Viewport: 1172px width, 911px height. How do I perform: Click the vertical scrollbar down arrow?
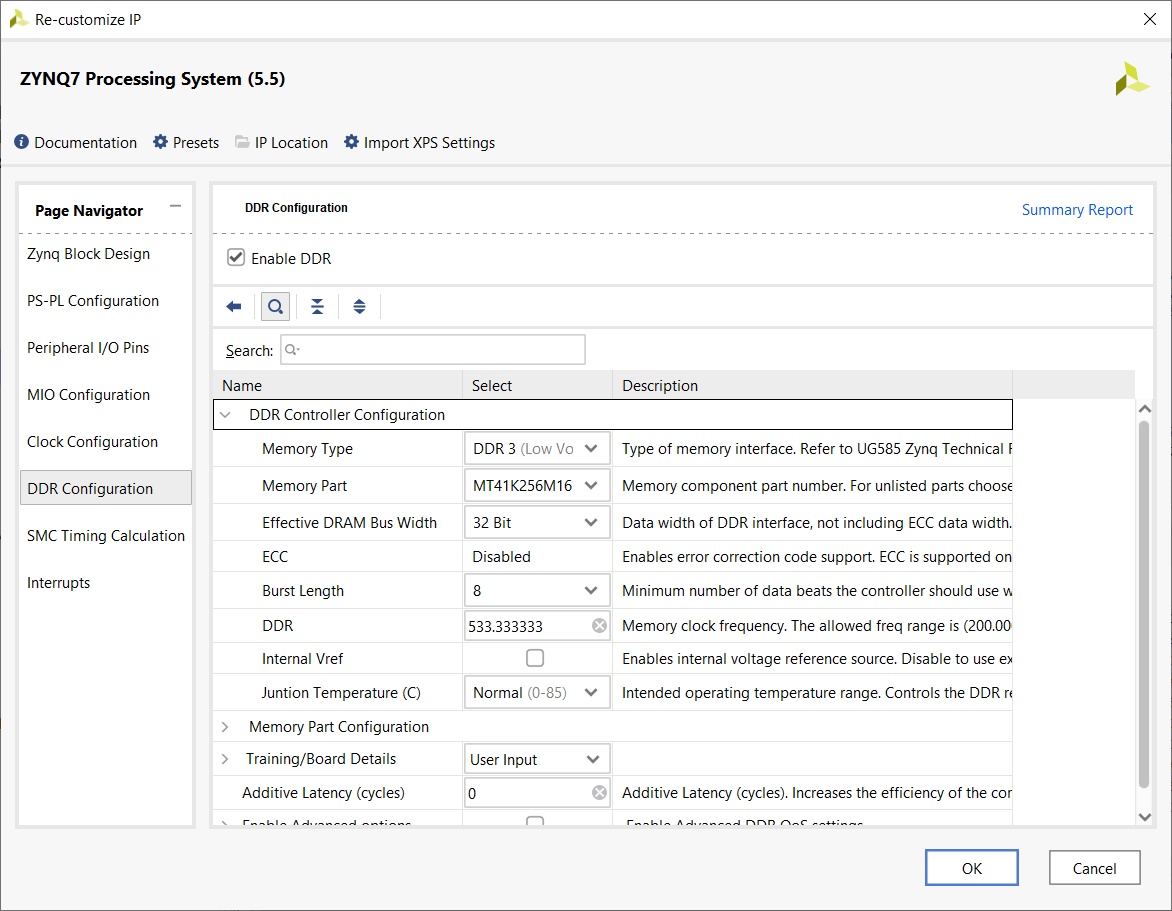click(1144, 817)
